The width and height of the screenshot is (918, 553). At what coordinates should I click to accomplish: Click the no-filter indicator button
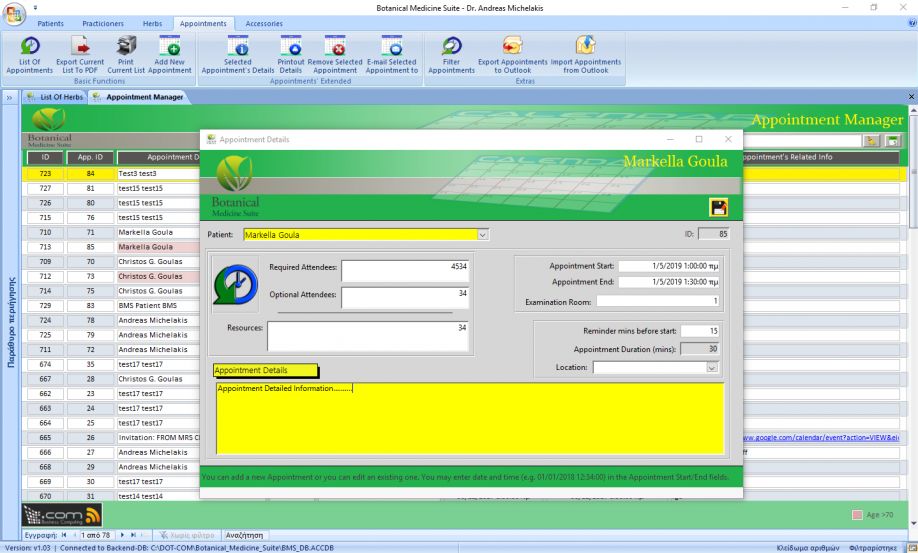187,535
